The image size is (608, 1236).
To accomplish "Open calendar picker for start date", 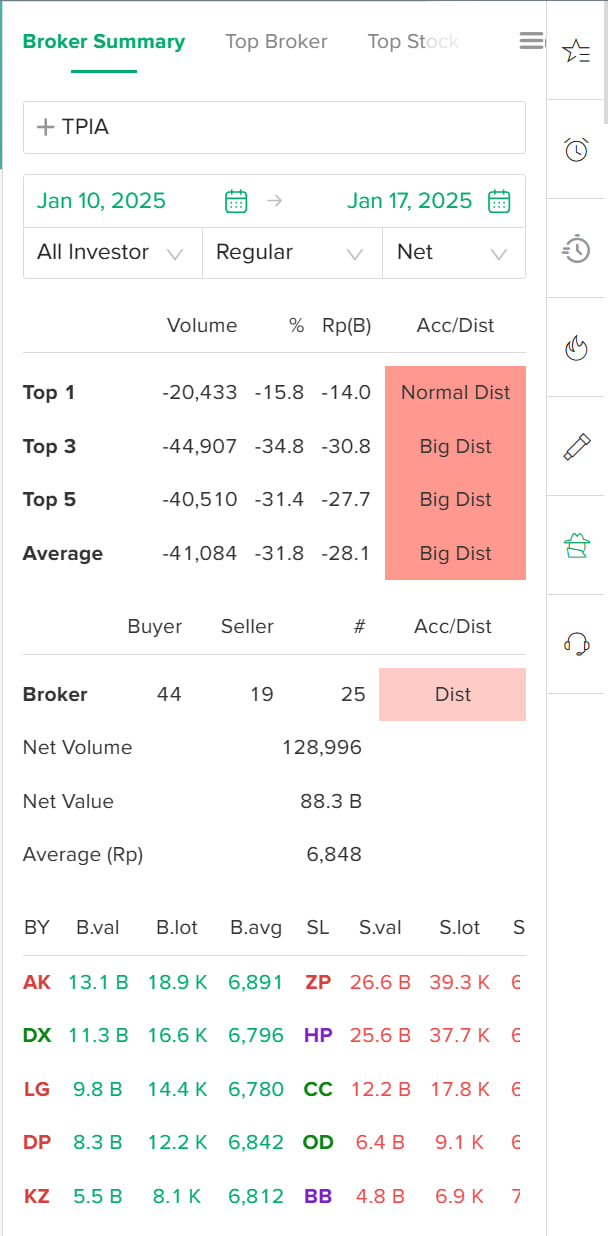I will click(x=236, y=200).
